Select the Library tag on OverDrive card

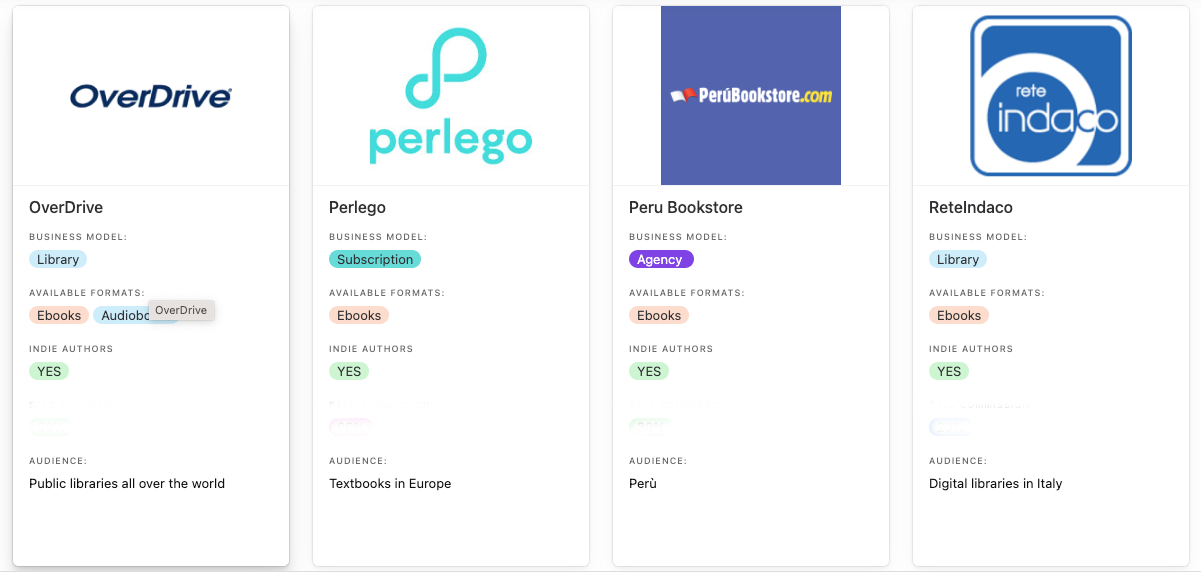click(x=58, y=259)
